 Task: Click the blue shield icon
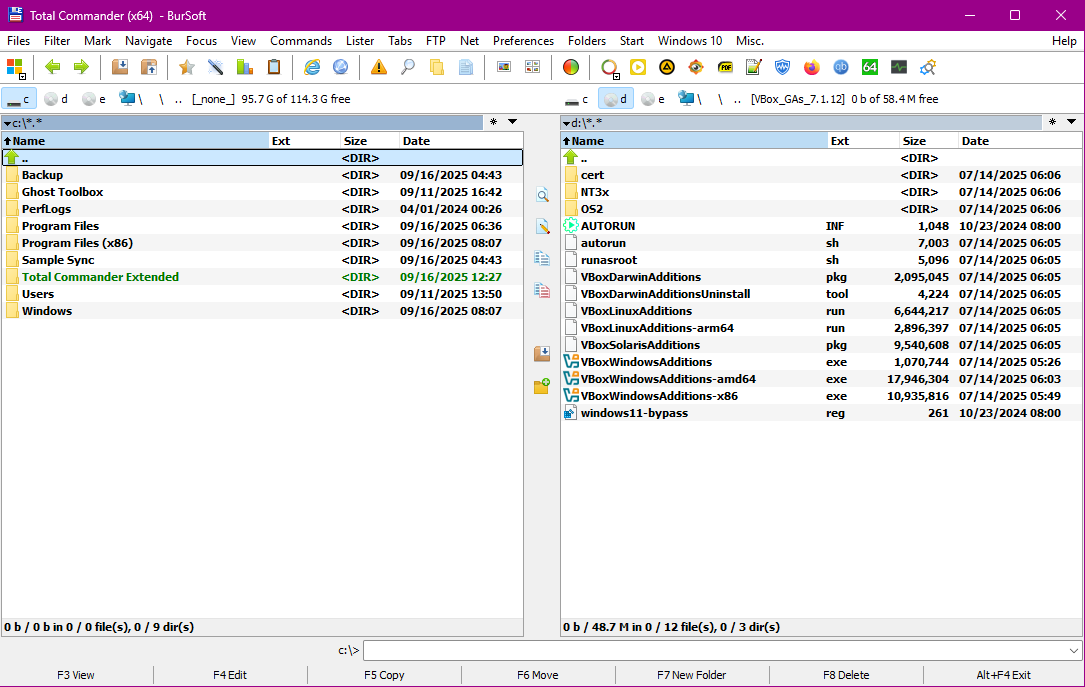[x=783, y=67]
